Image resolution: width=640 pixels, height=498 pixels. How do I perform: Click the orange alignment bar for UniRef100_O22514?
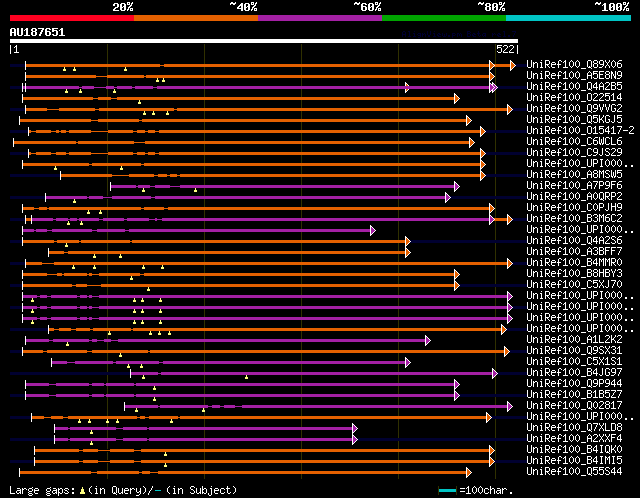coord(241,98)
